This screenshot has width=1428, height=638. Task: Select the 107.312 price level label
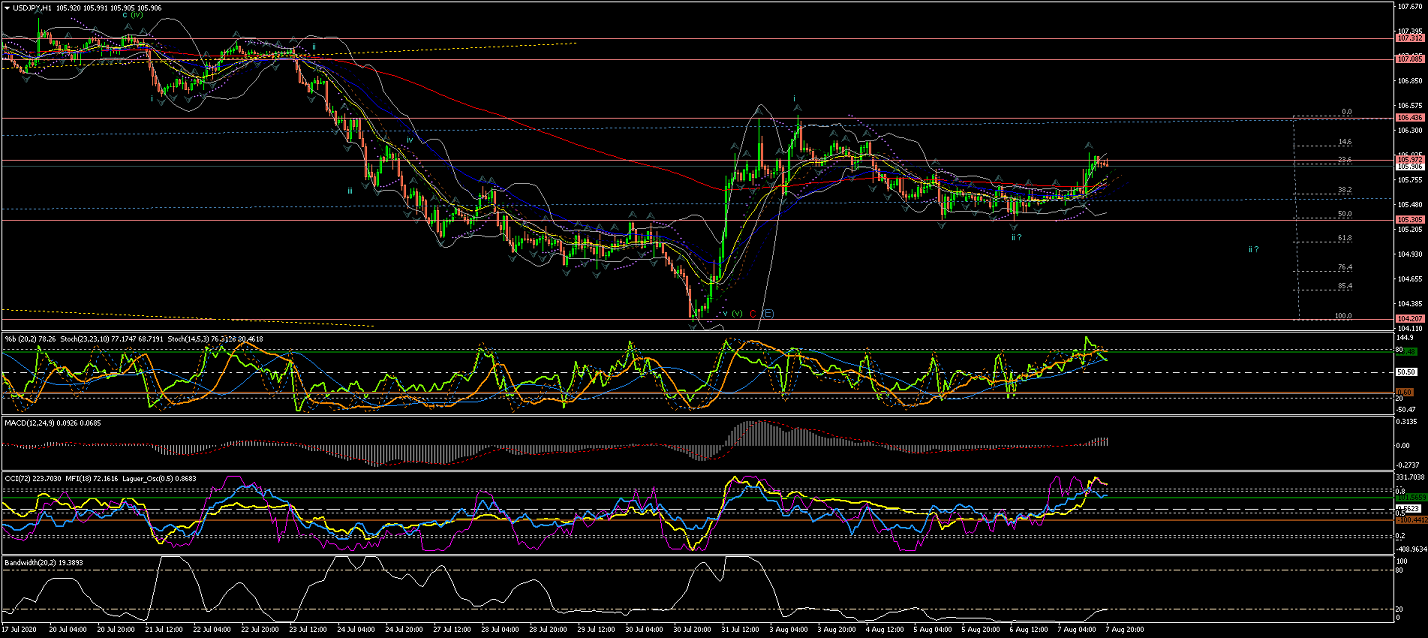(1408, 39)
